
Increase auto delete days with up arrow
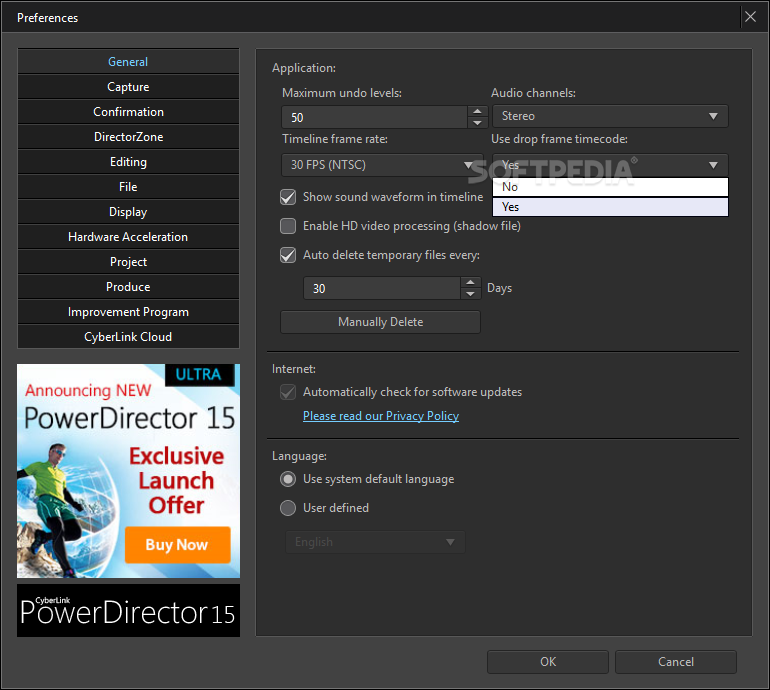pyautogui.click(x=470, y=282)
